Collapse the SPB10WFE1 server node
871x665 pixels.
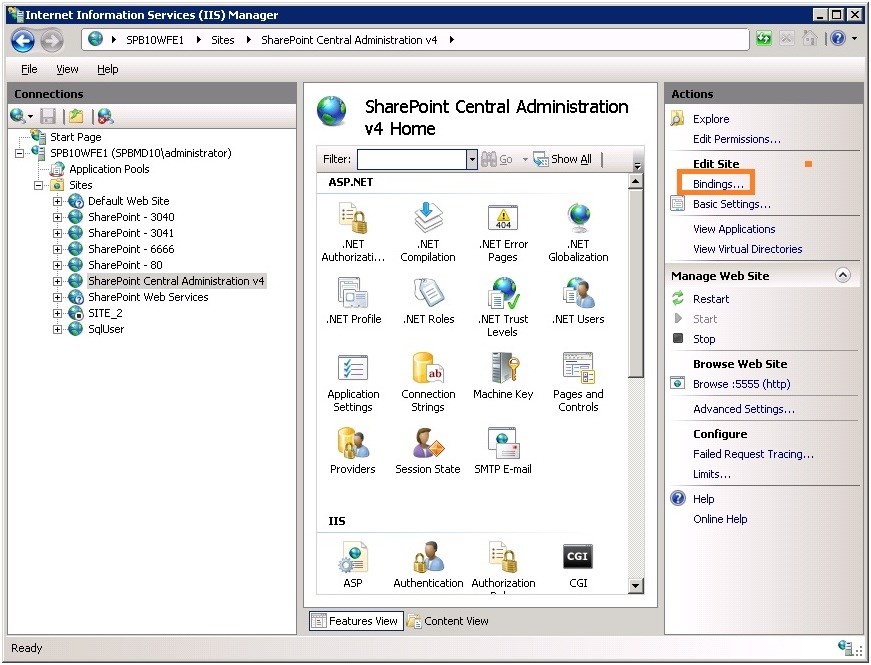(19, 153)
